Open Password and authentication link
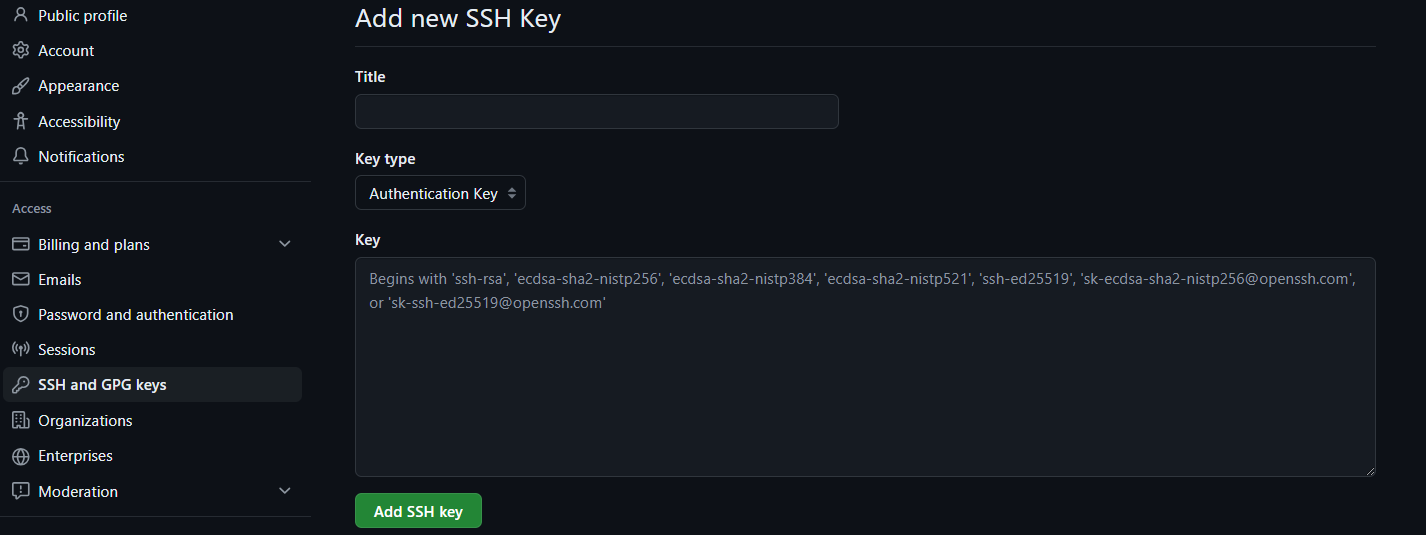The width and height of the screenshot is (1426, 535). (x=135, y=315)
